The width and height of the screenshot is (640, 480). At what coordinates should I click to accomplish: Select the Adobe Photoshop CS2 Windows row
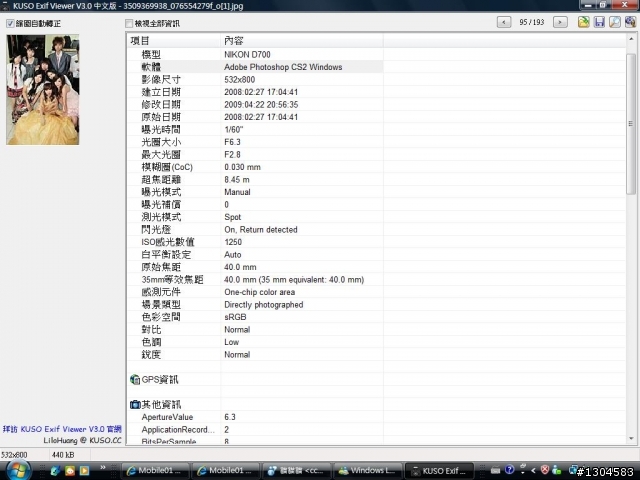(255, 67)
